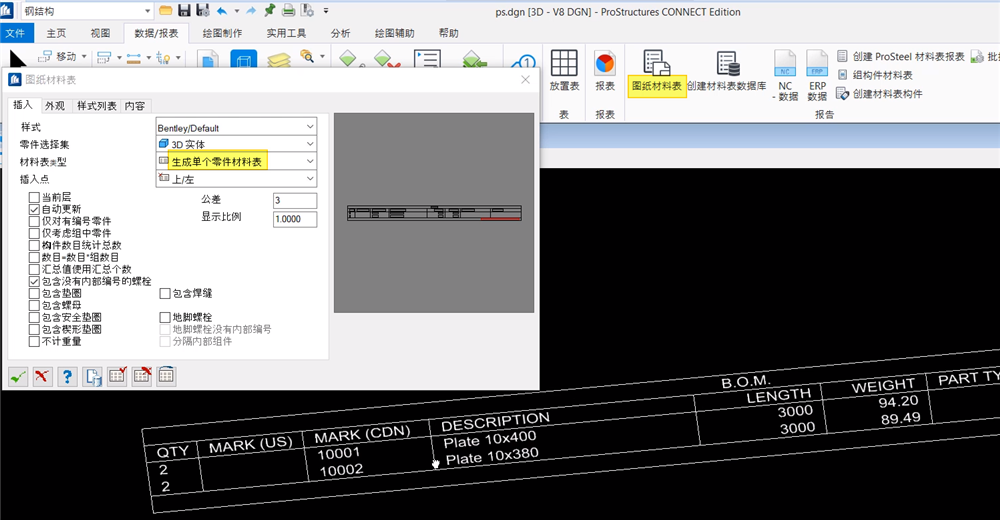Print using the printer icon

coord(288,10)
